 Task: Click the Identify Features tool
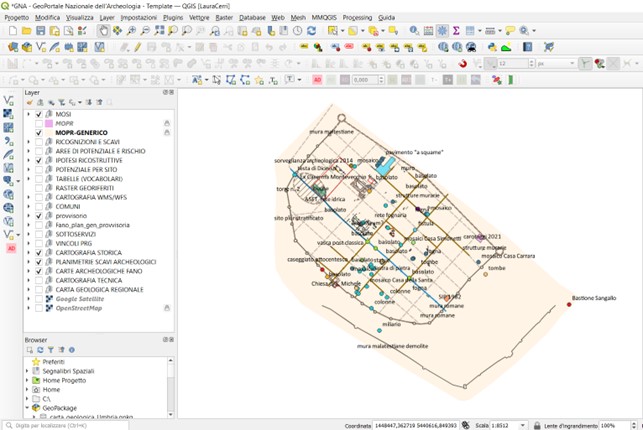pyautogui.click(x=415, y=31)
